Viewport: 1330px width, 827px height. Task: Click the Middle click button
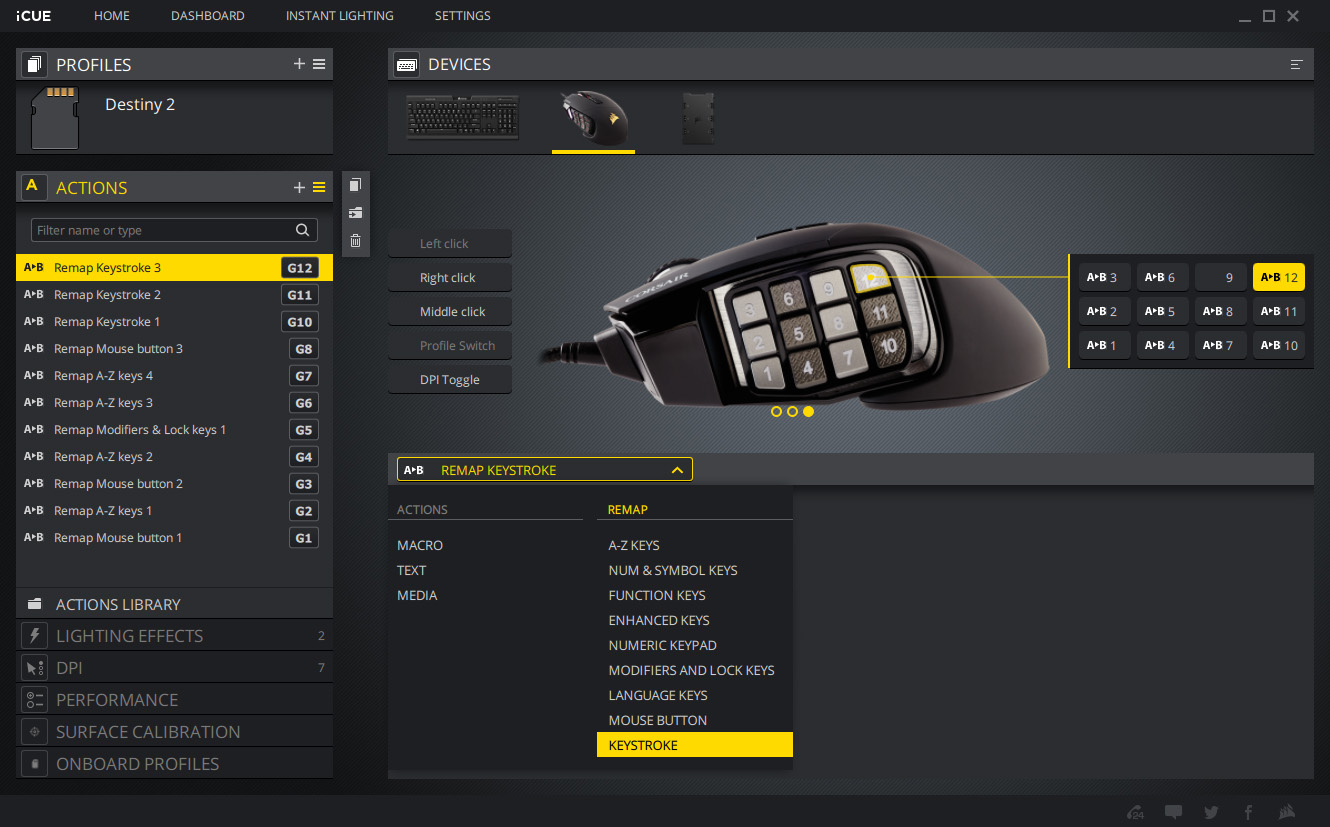click(450, 312)
